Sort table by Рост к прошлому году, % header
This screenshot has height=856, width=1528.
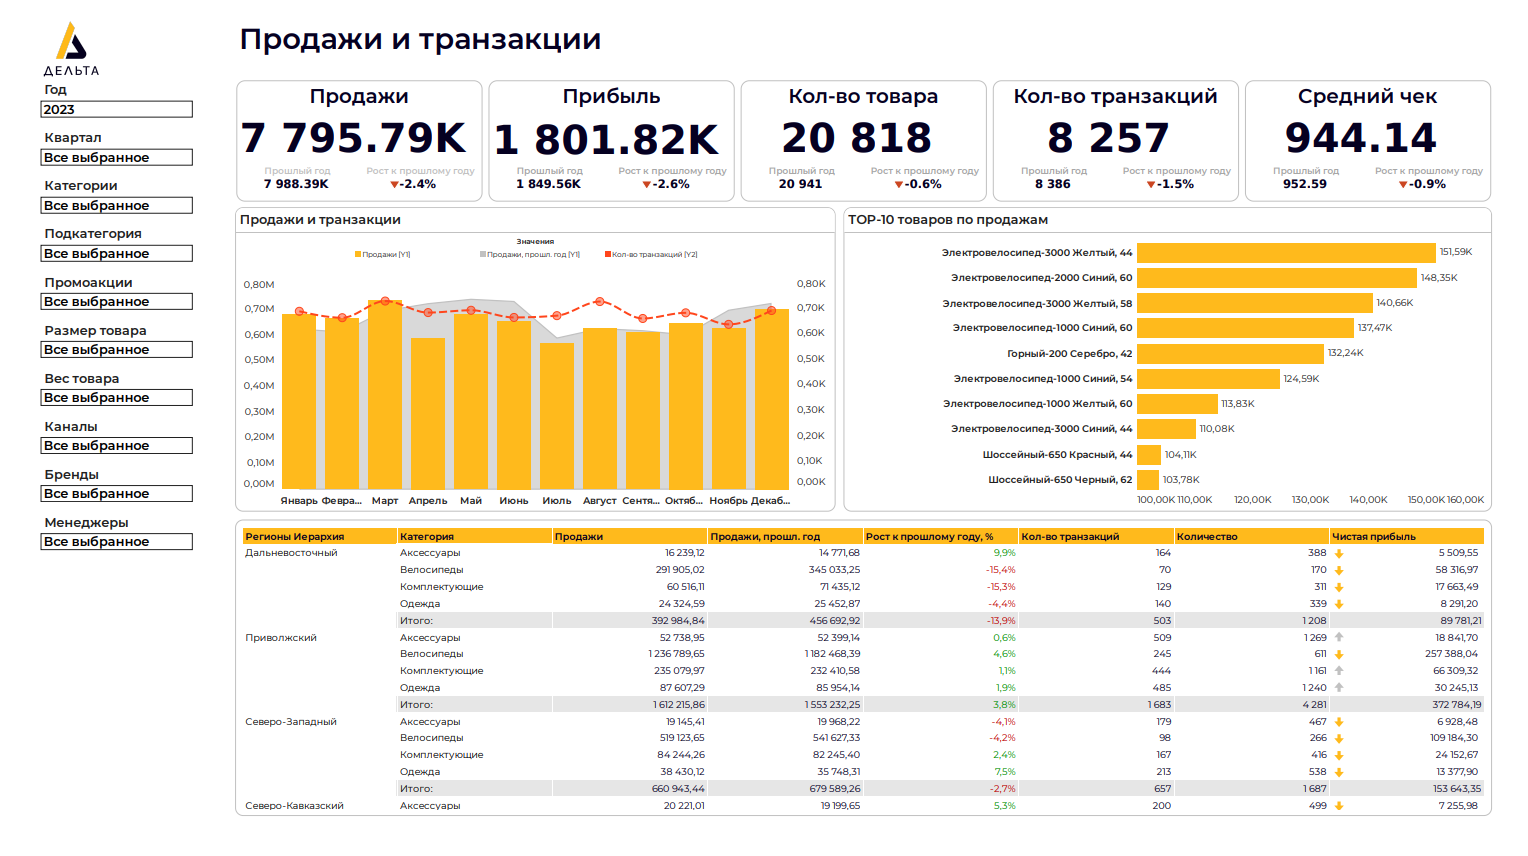[940, 536]
